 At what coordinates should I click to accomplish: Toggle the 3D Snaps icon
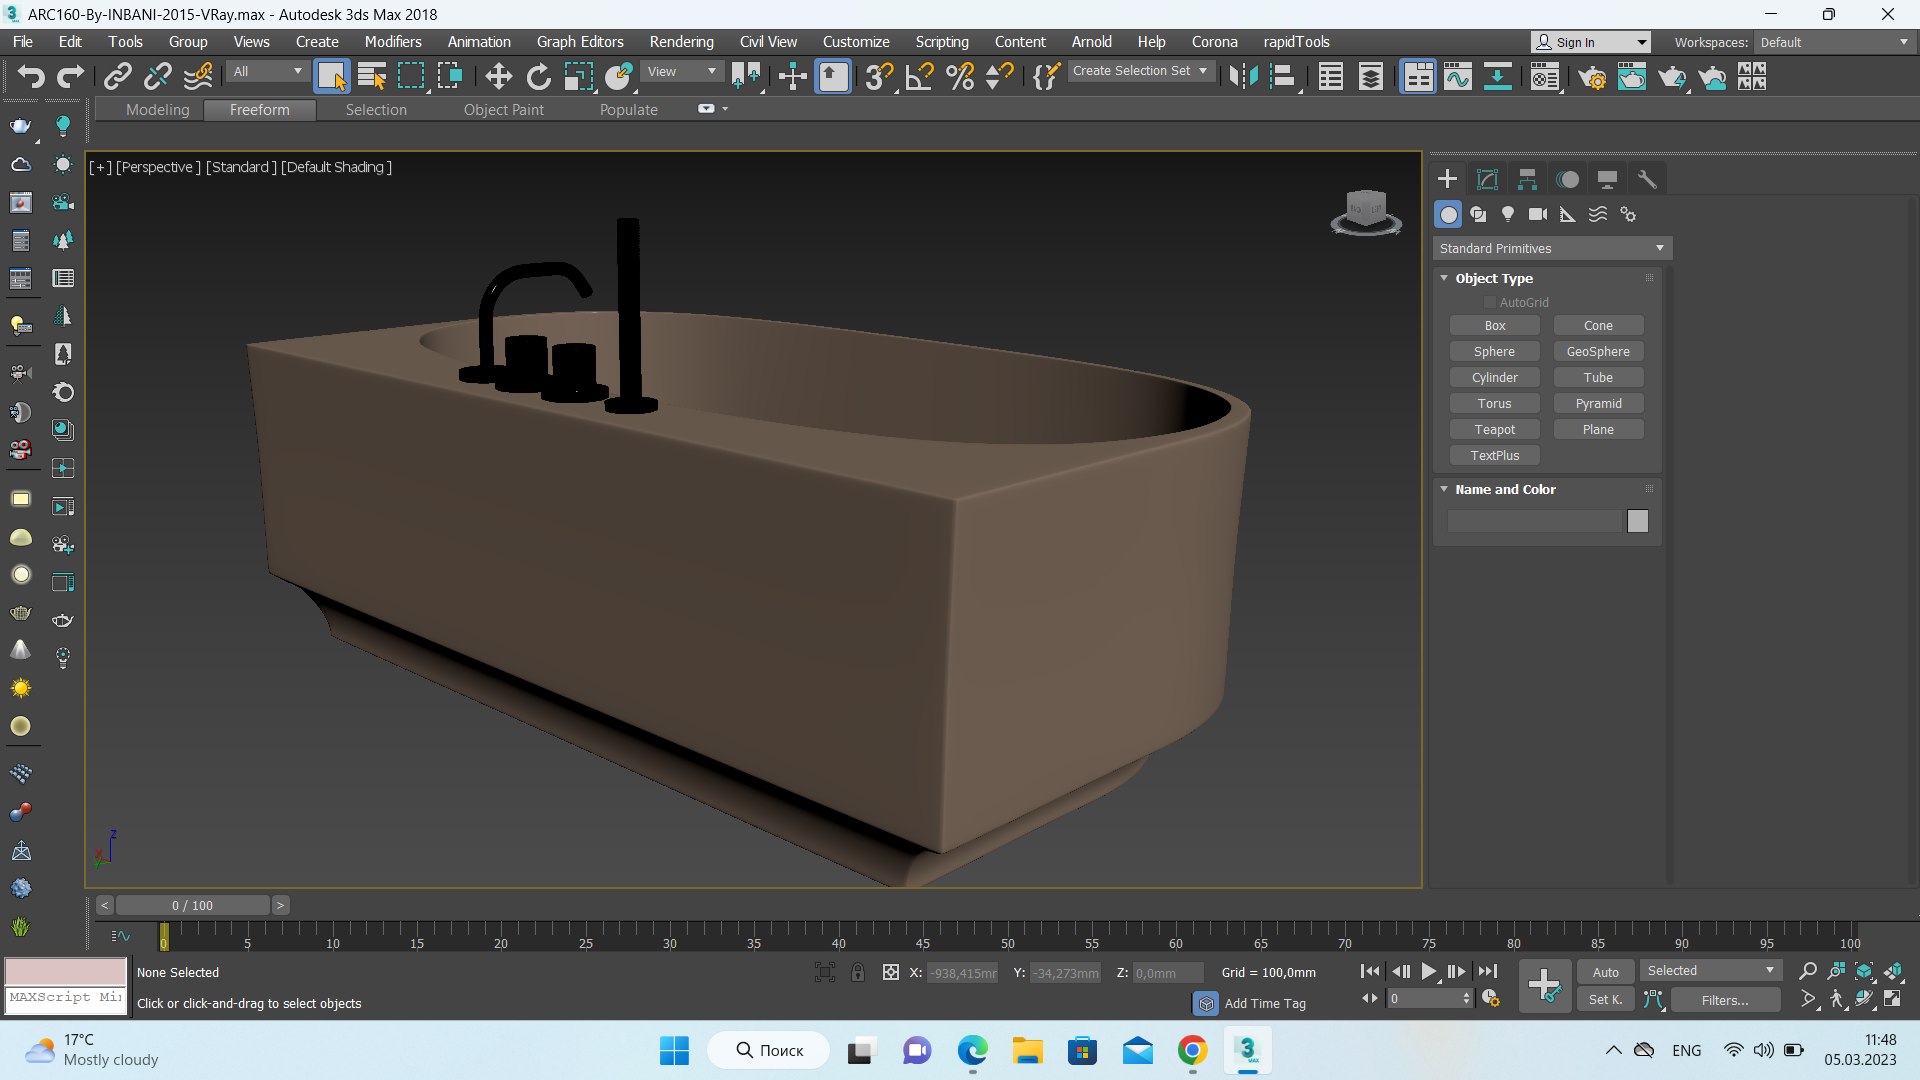point(879,76)
